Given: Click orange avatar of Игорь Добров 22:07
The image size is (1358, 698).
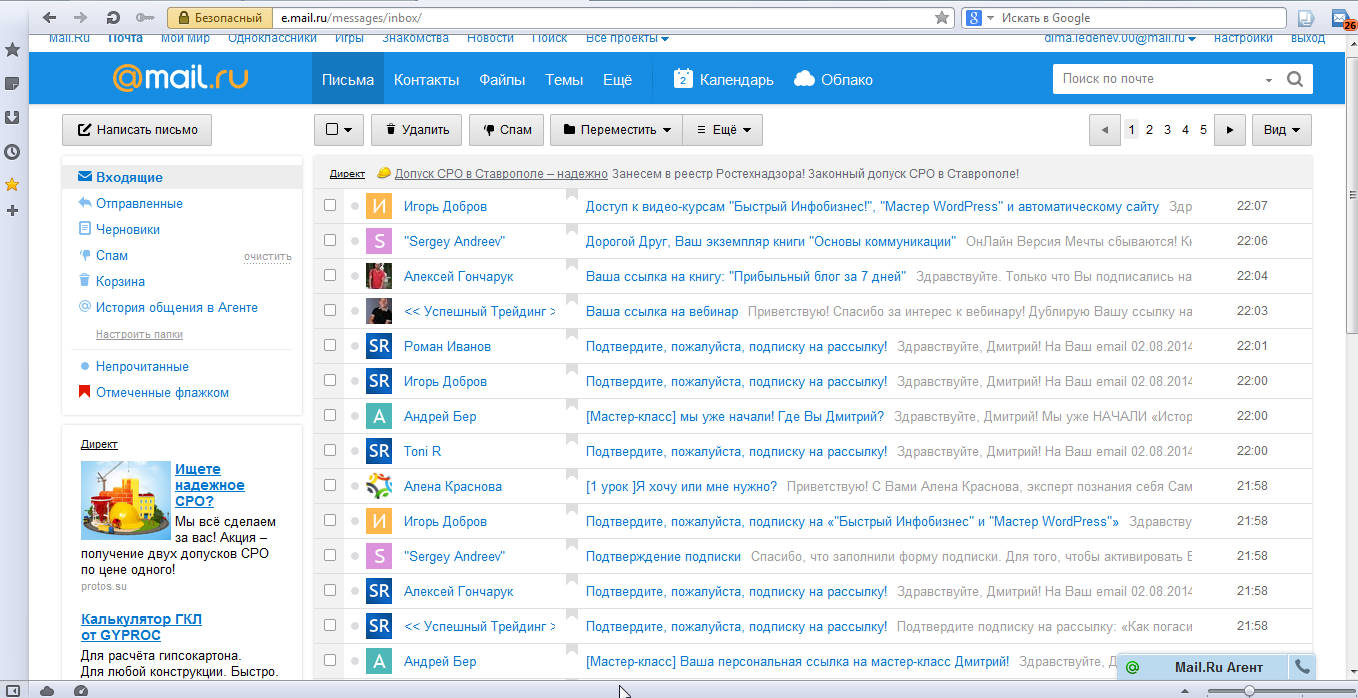Looking at the screenshot, I should tap(379, 206).
